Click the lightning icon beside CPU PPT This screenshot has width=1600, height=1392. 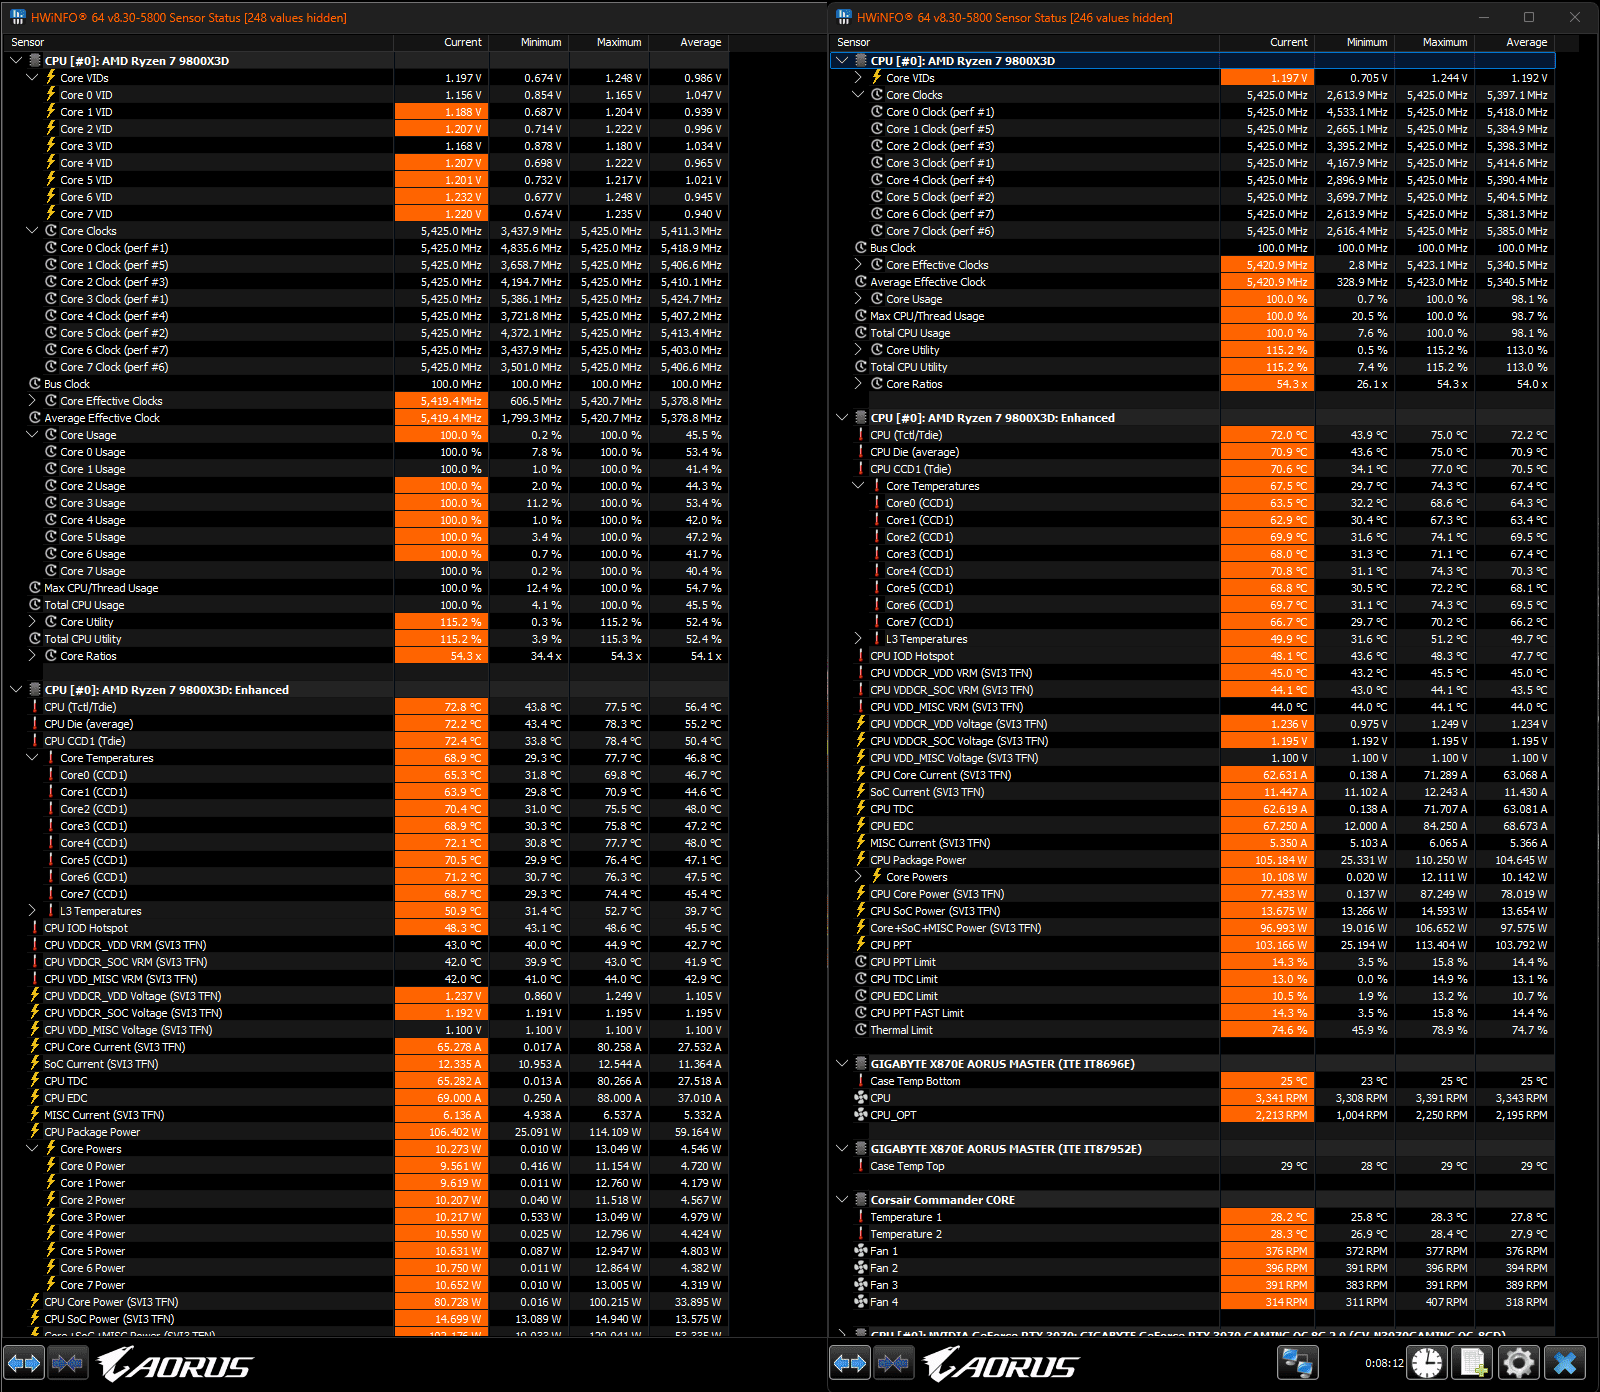[860, 945]
